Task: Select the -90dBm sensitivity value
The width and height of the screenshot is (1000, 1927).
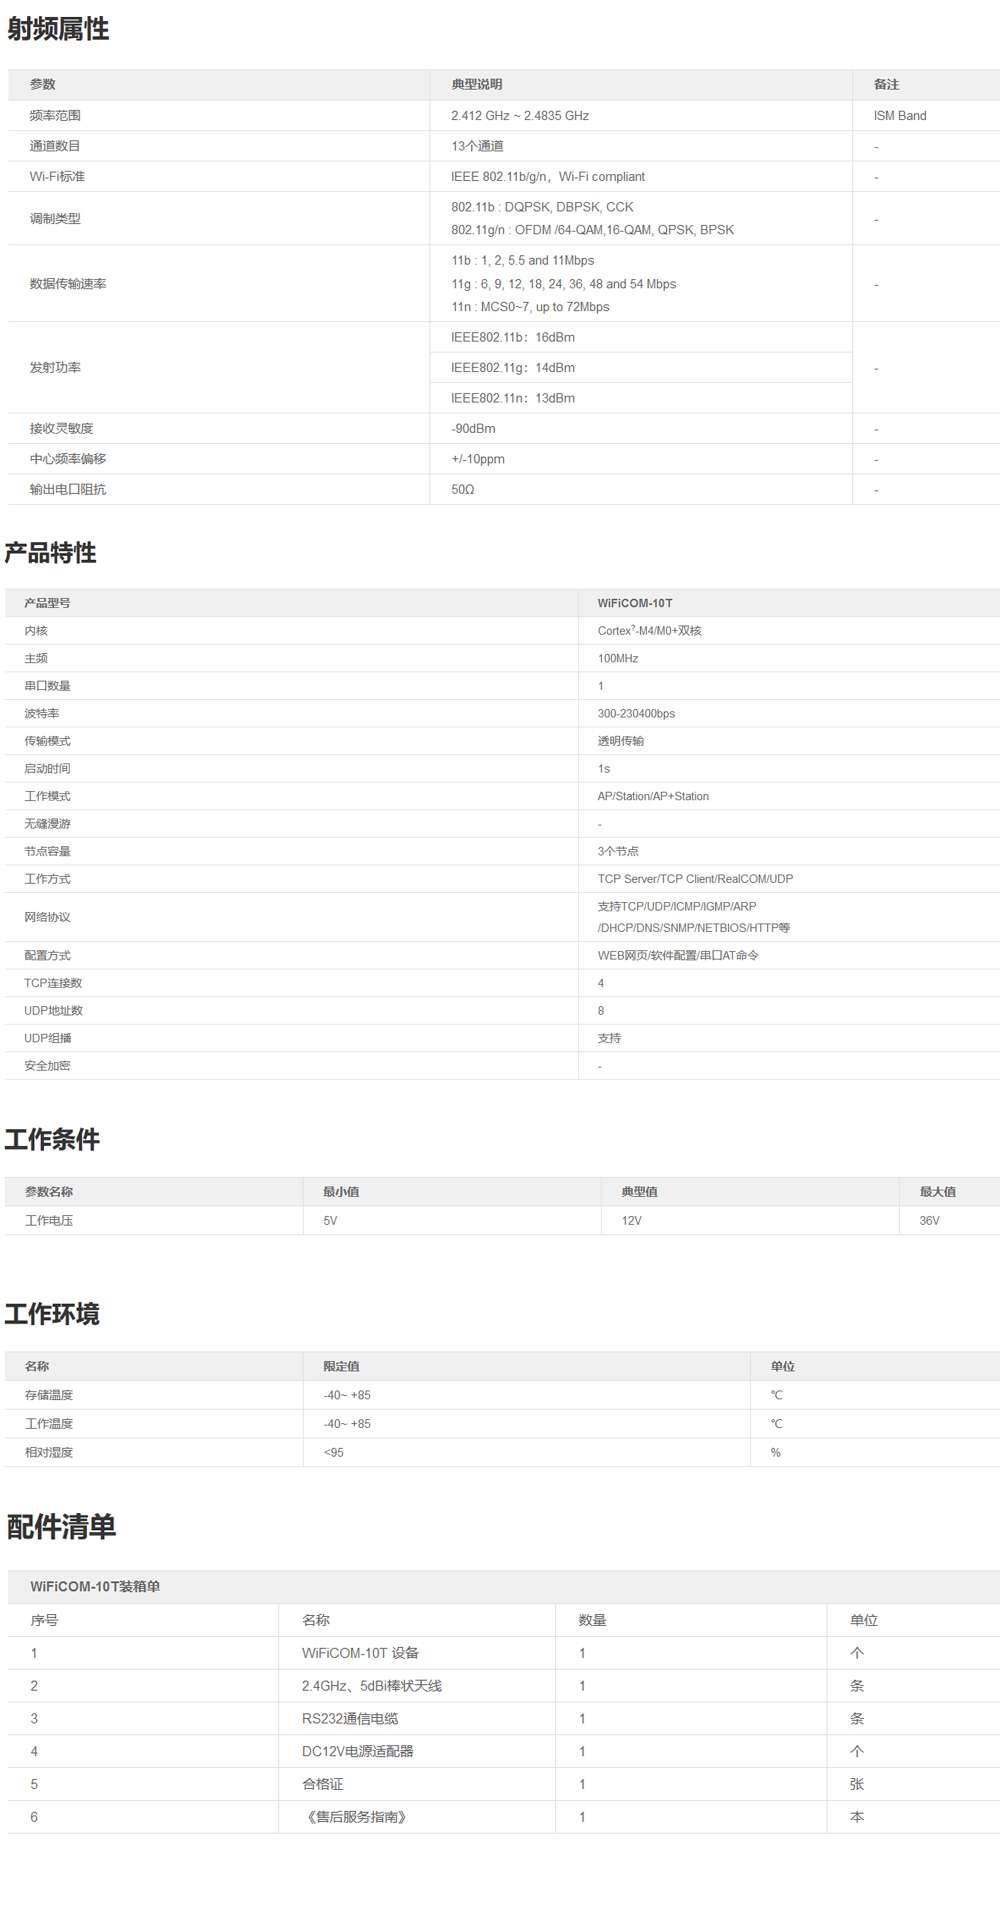Action: (x=473, y=429)
